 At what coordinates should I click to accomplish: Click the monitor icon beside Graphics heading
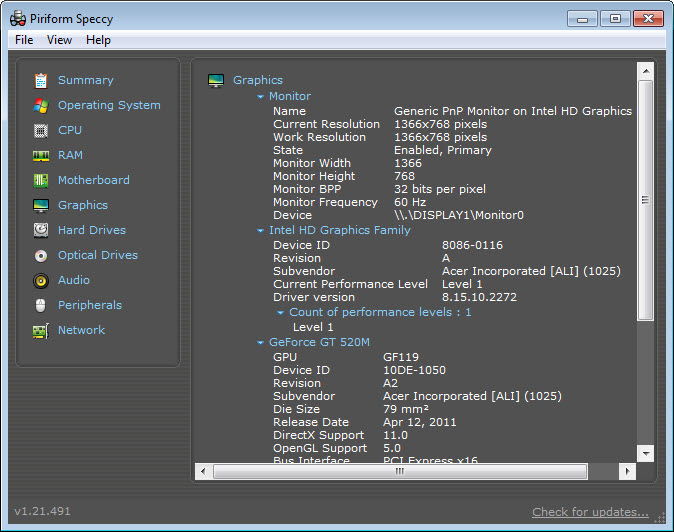[x=216, y=80]
